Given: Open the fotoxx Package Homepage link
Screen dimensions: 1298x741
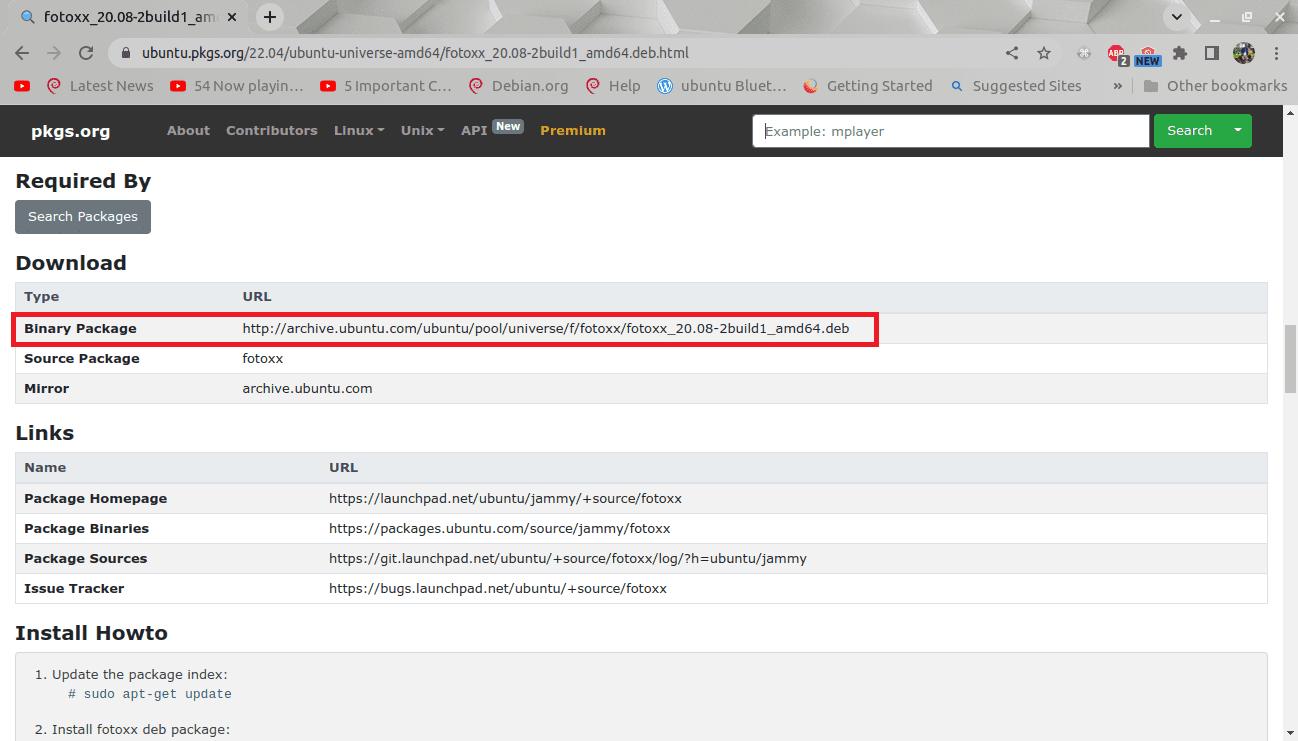Looking at the screenshot, I should tap(504, 498).
